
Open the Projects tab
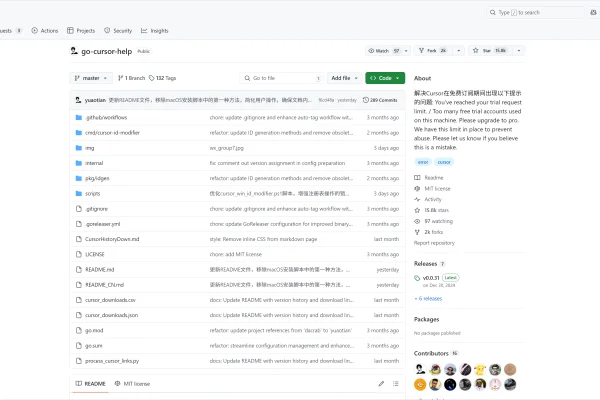pos(81,31)
